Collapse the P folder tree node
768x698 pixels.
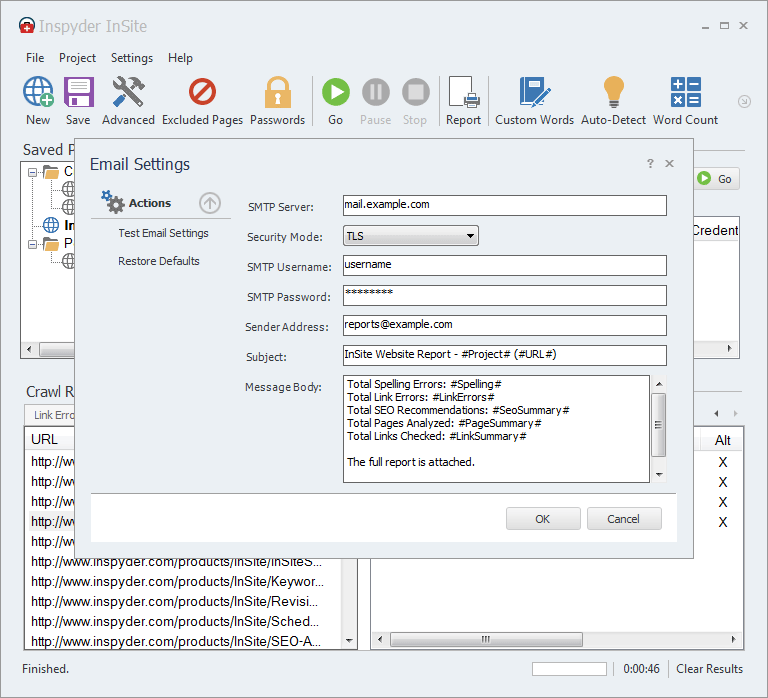32,244
